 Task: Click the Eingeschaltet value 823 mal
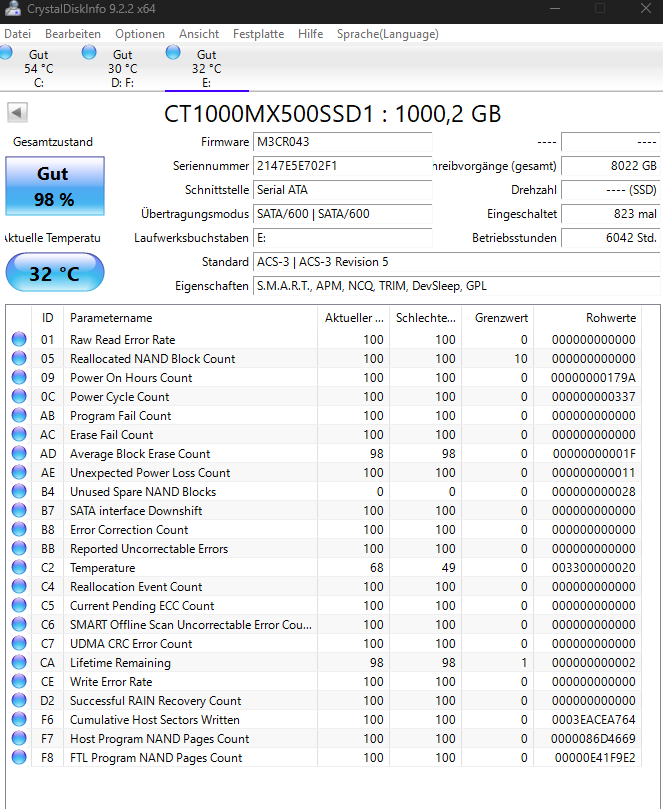click(x=610, y=214)
